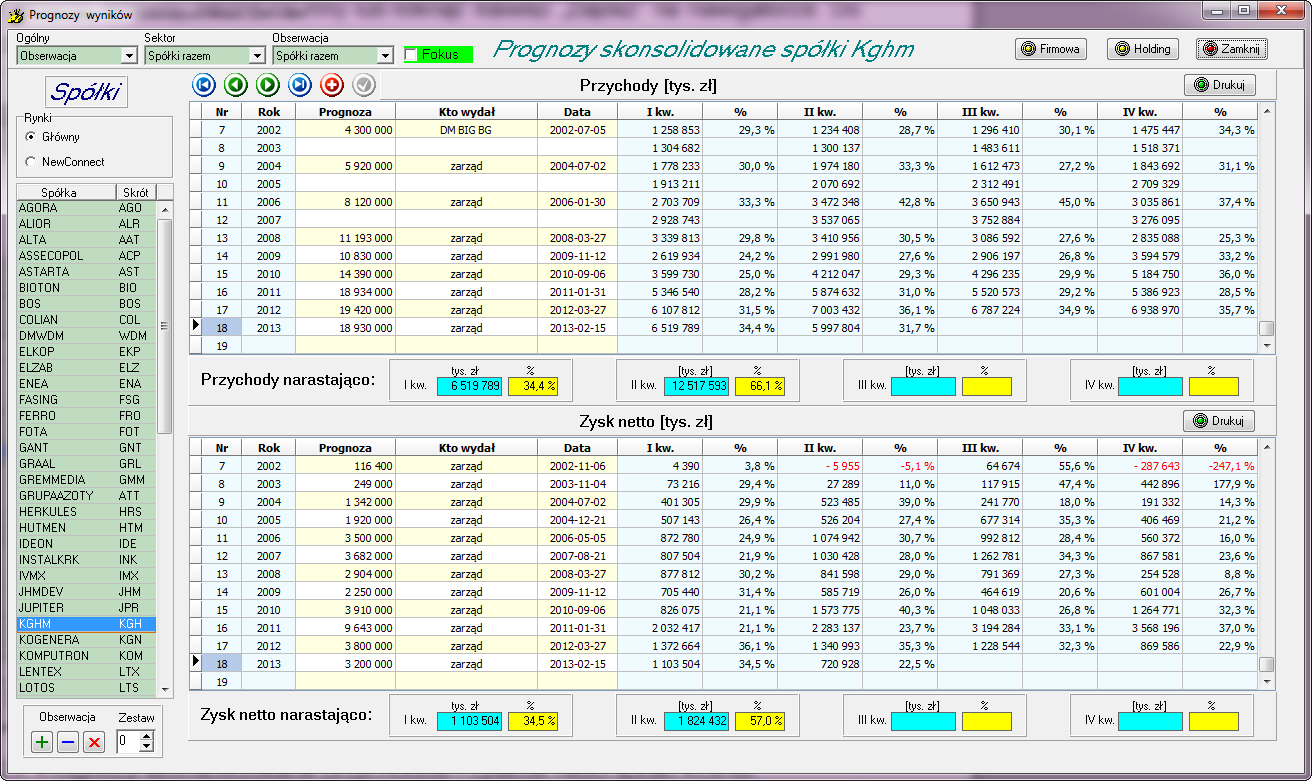Add new record red plus icon

(x=332, y=85)
